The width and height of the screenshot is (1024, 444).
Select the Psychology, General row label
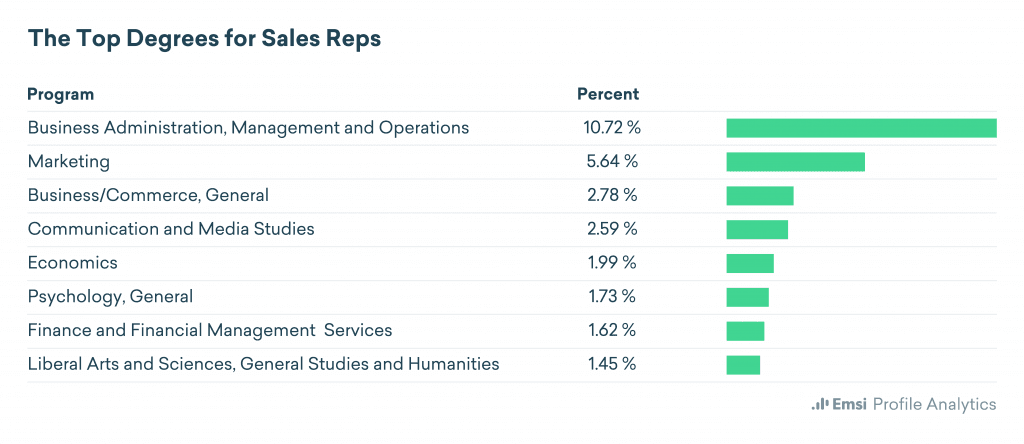point(110,296)
